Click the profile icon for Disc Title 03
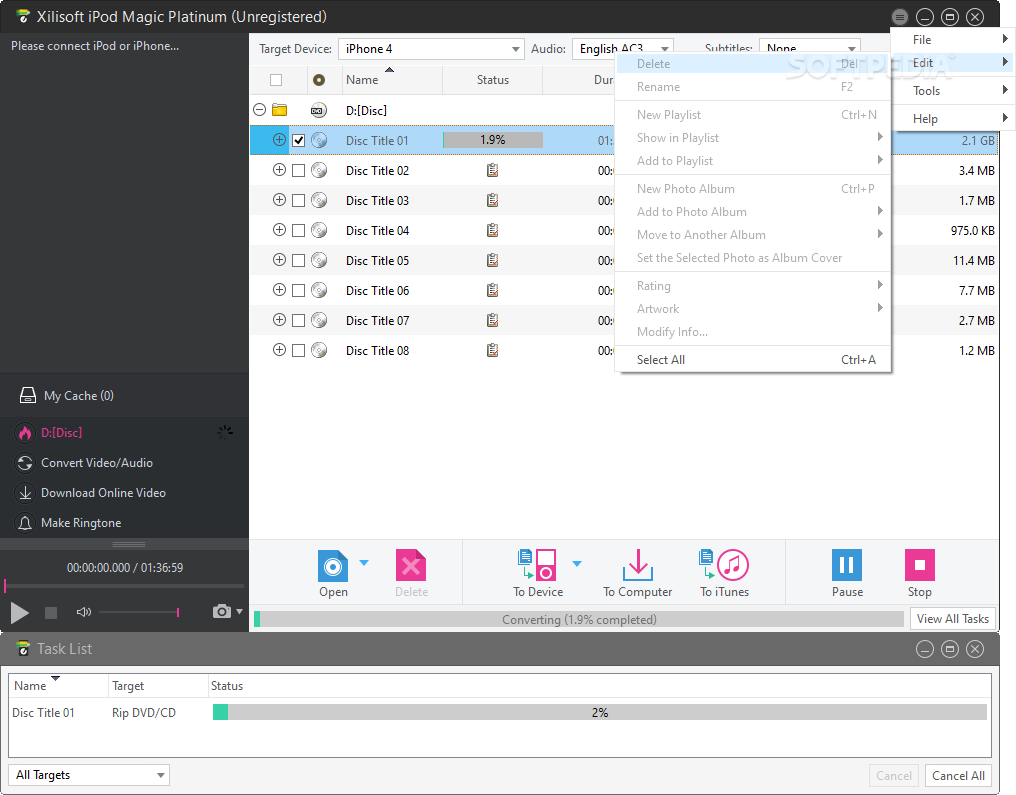1016x795 pixels. coord(492,200)
